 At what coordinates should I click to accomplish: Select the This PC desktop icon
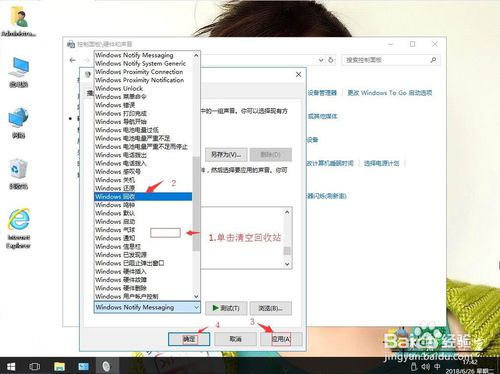(19, 72)
